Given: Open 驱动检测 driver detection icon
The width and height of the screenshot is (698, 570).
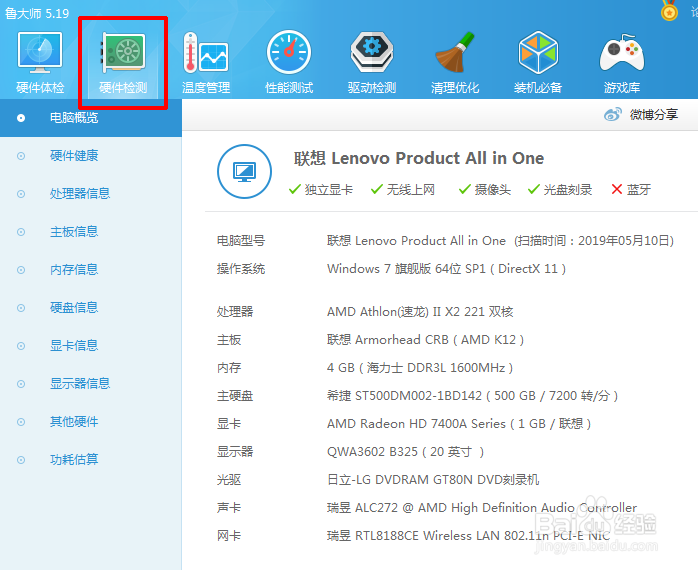Looking at the screenshot, I should [372, 52].
